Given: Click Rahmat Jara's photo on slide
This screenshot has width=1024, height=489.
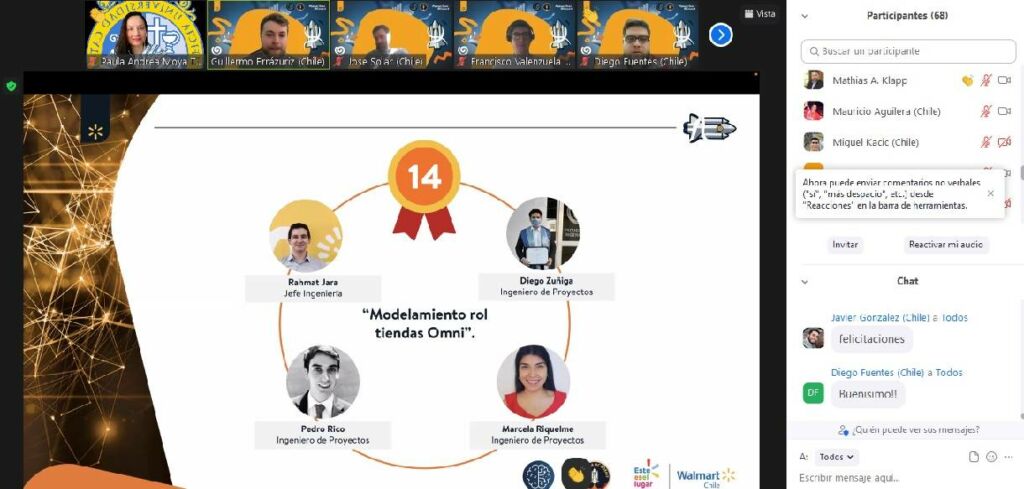Looking at the screenshot, I should pyautogui.click(x=306, y=236).
